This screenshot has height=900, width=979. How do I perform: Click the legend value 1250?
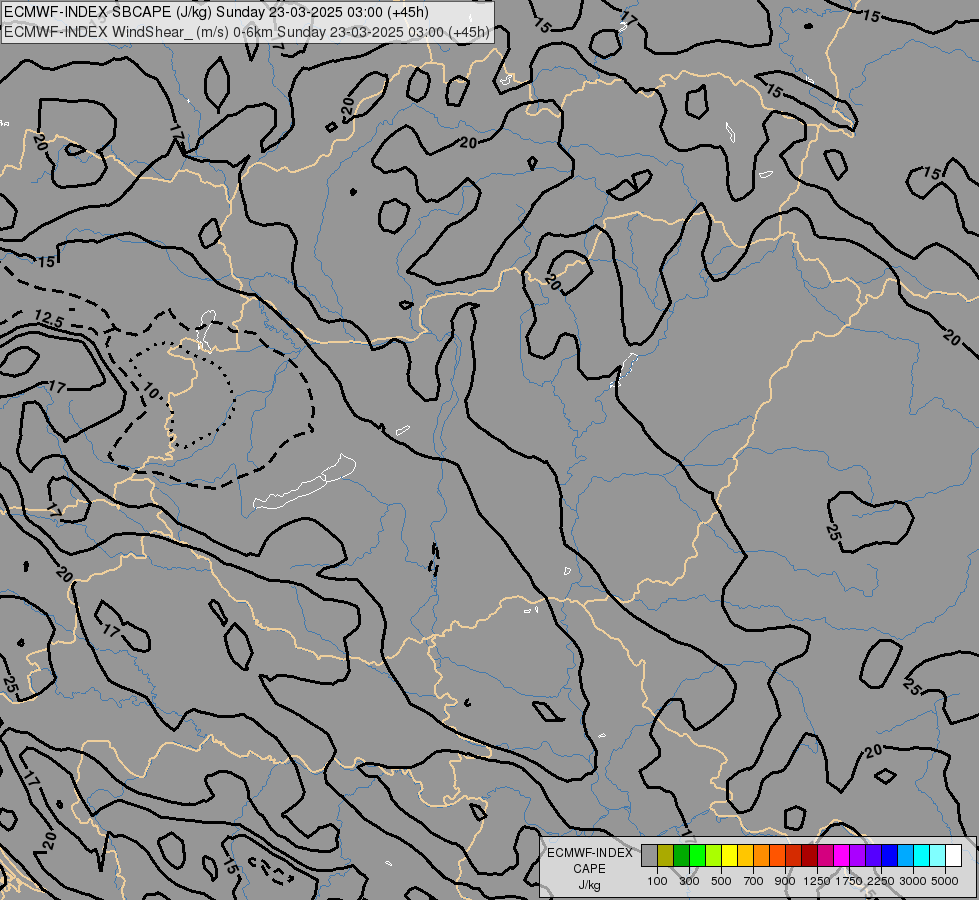click(817, 881)
